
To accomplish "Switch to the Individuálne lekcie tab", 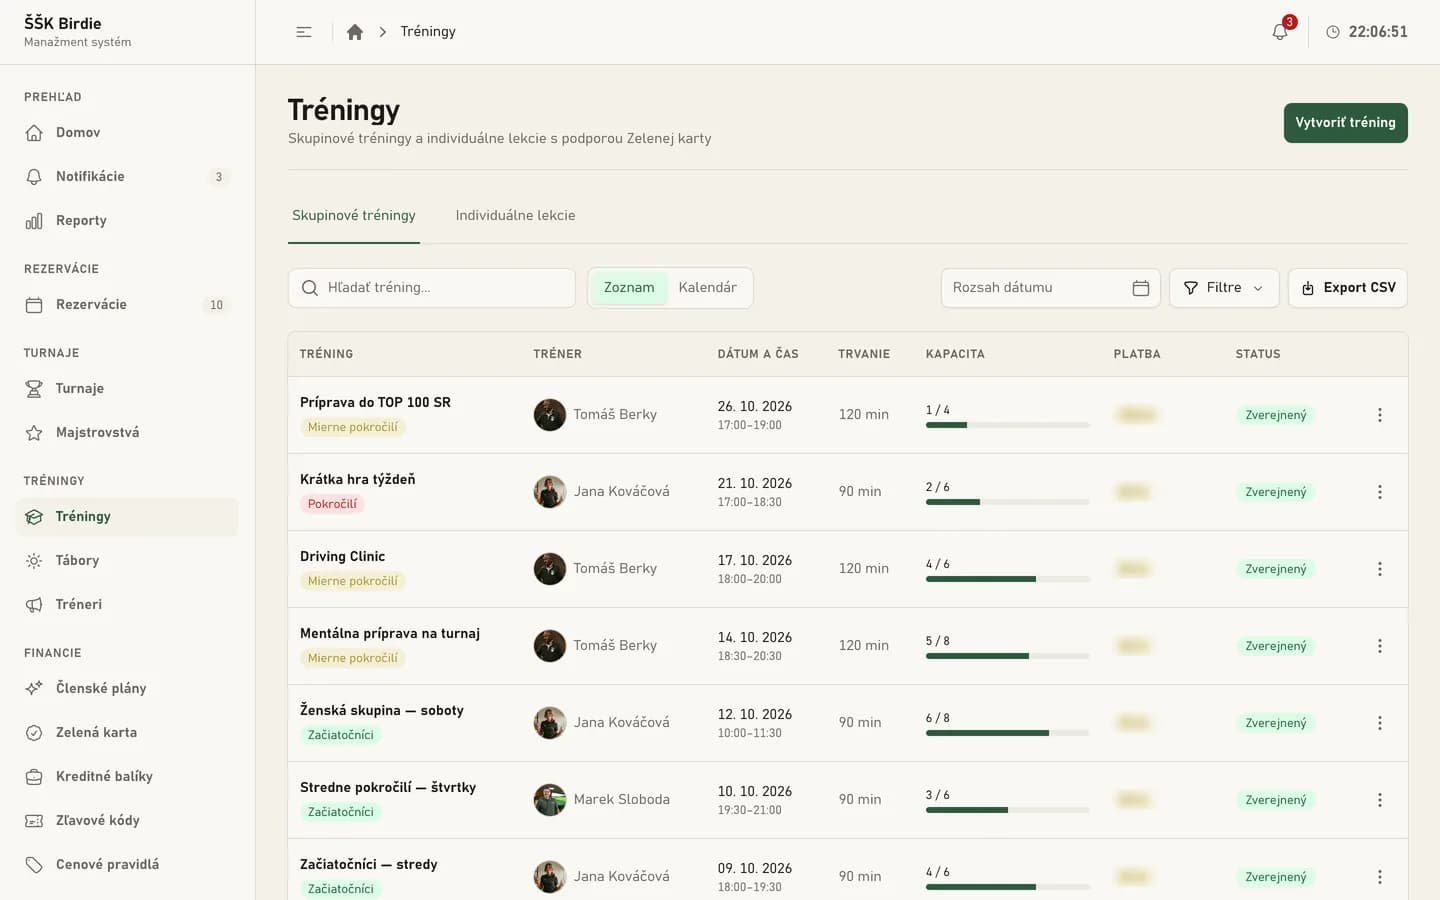I will (516, 216).
